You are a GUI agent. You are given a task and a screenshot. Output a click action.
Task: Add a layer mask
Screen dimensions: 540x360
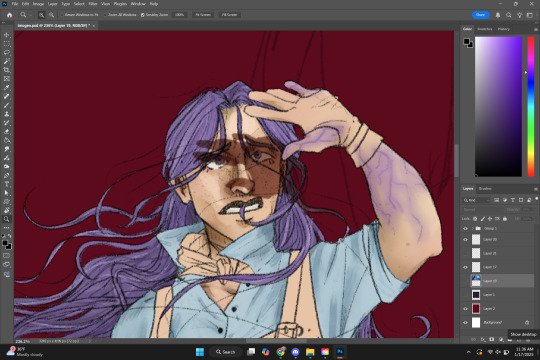click(492, 339)
